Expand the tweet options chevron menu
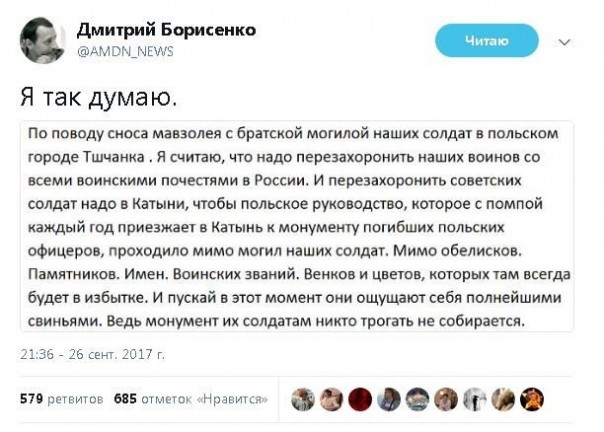 (565, 42)
